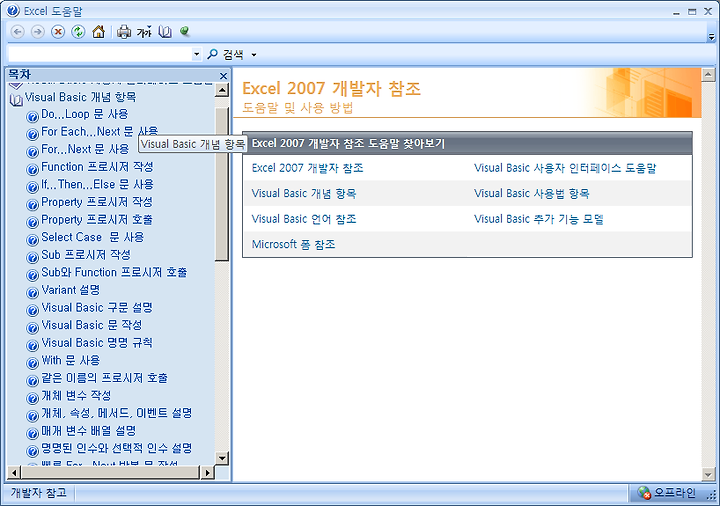Print the help topic
The width and height of the screenshot is (720, 506).
[124, 32]
